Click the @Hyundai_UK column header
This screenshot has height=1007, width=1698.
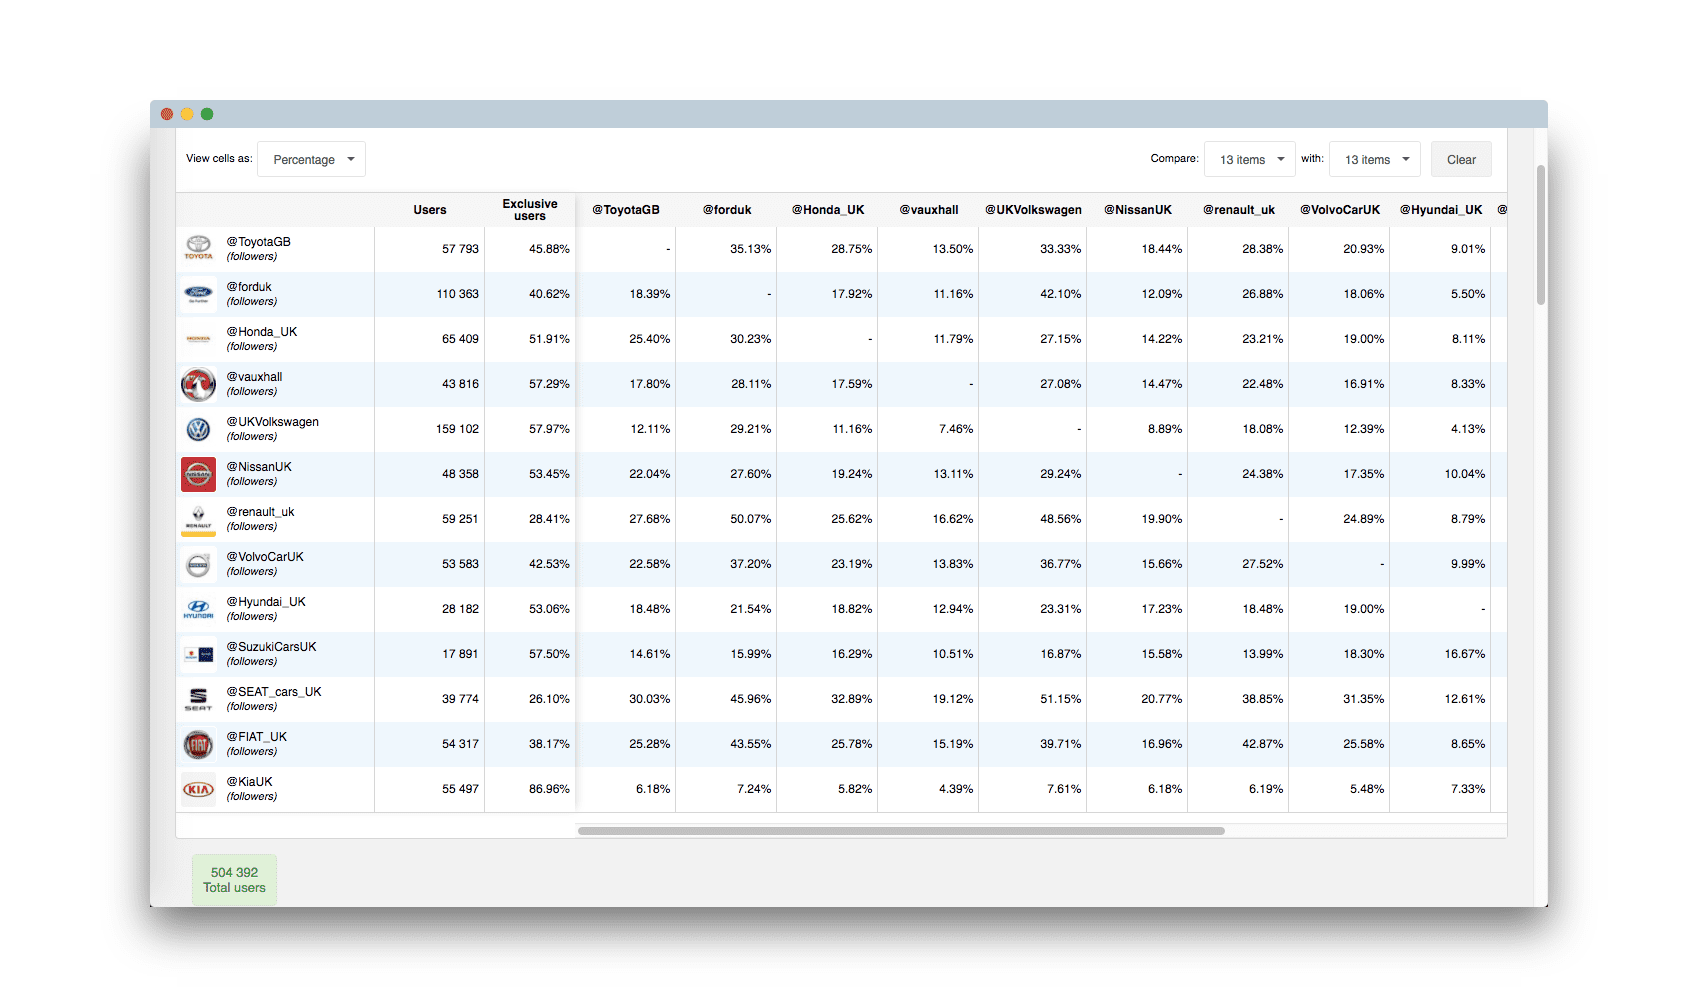pyautogui.click(x=1441, y=210)
